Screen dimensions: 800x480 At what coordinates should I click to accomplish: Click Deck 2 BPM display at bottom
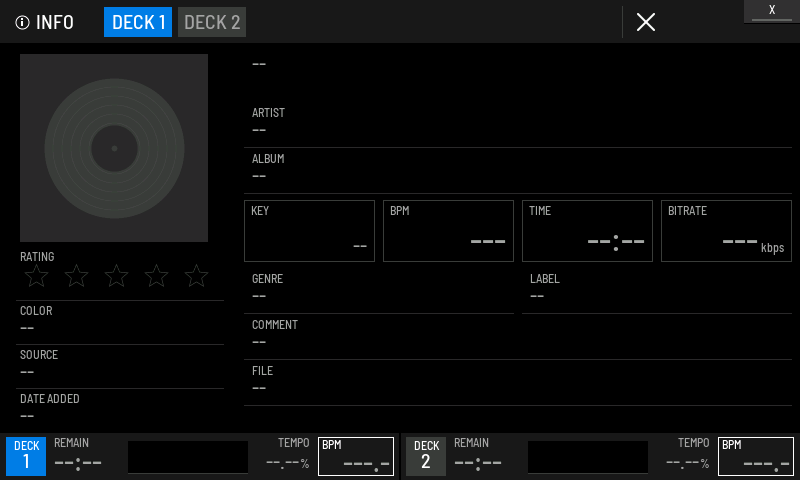pos(756,456)
